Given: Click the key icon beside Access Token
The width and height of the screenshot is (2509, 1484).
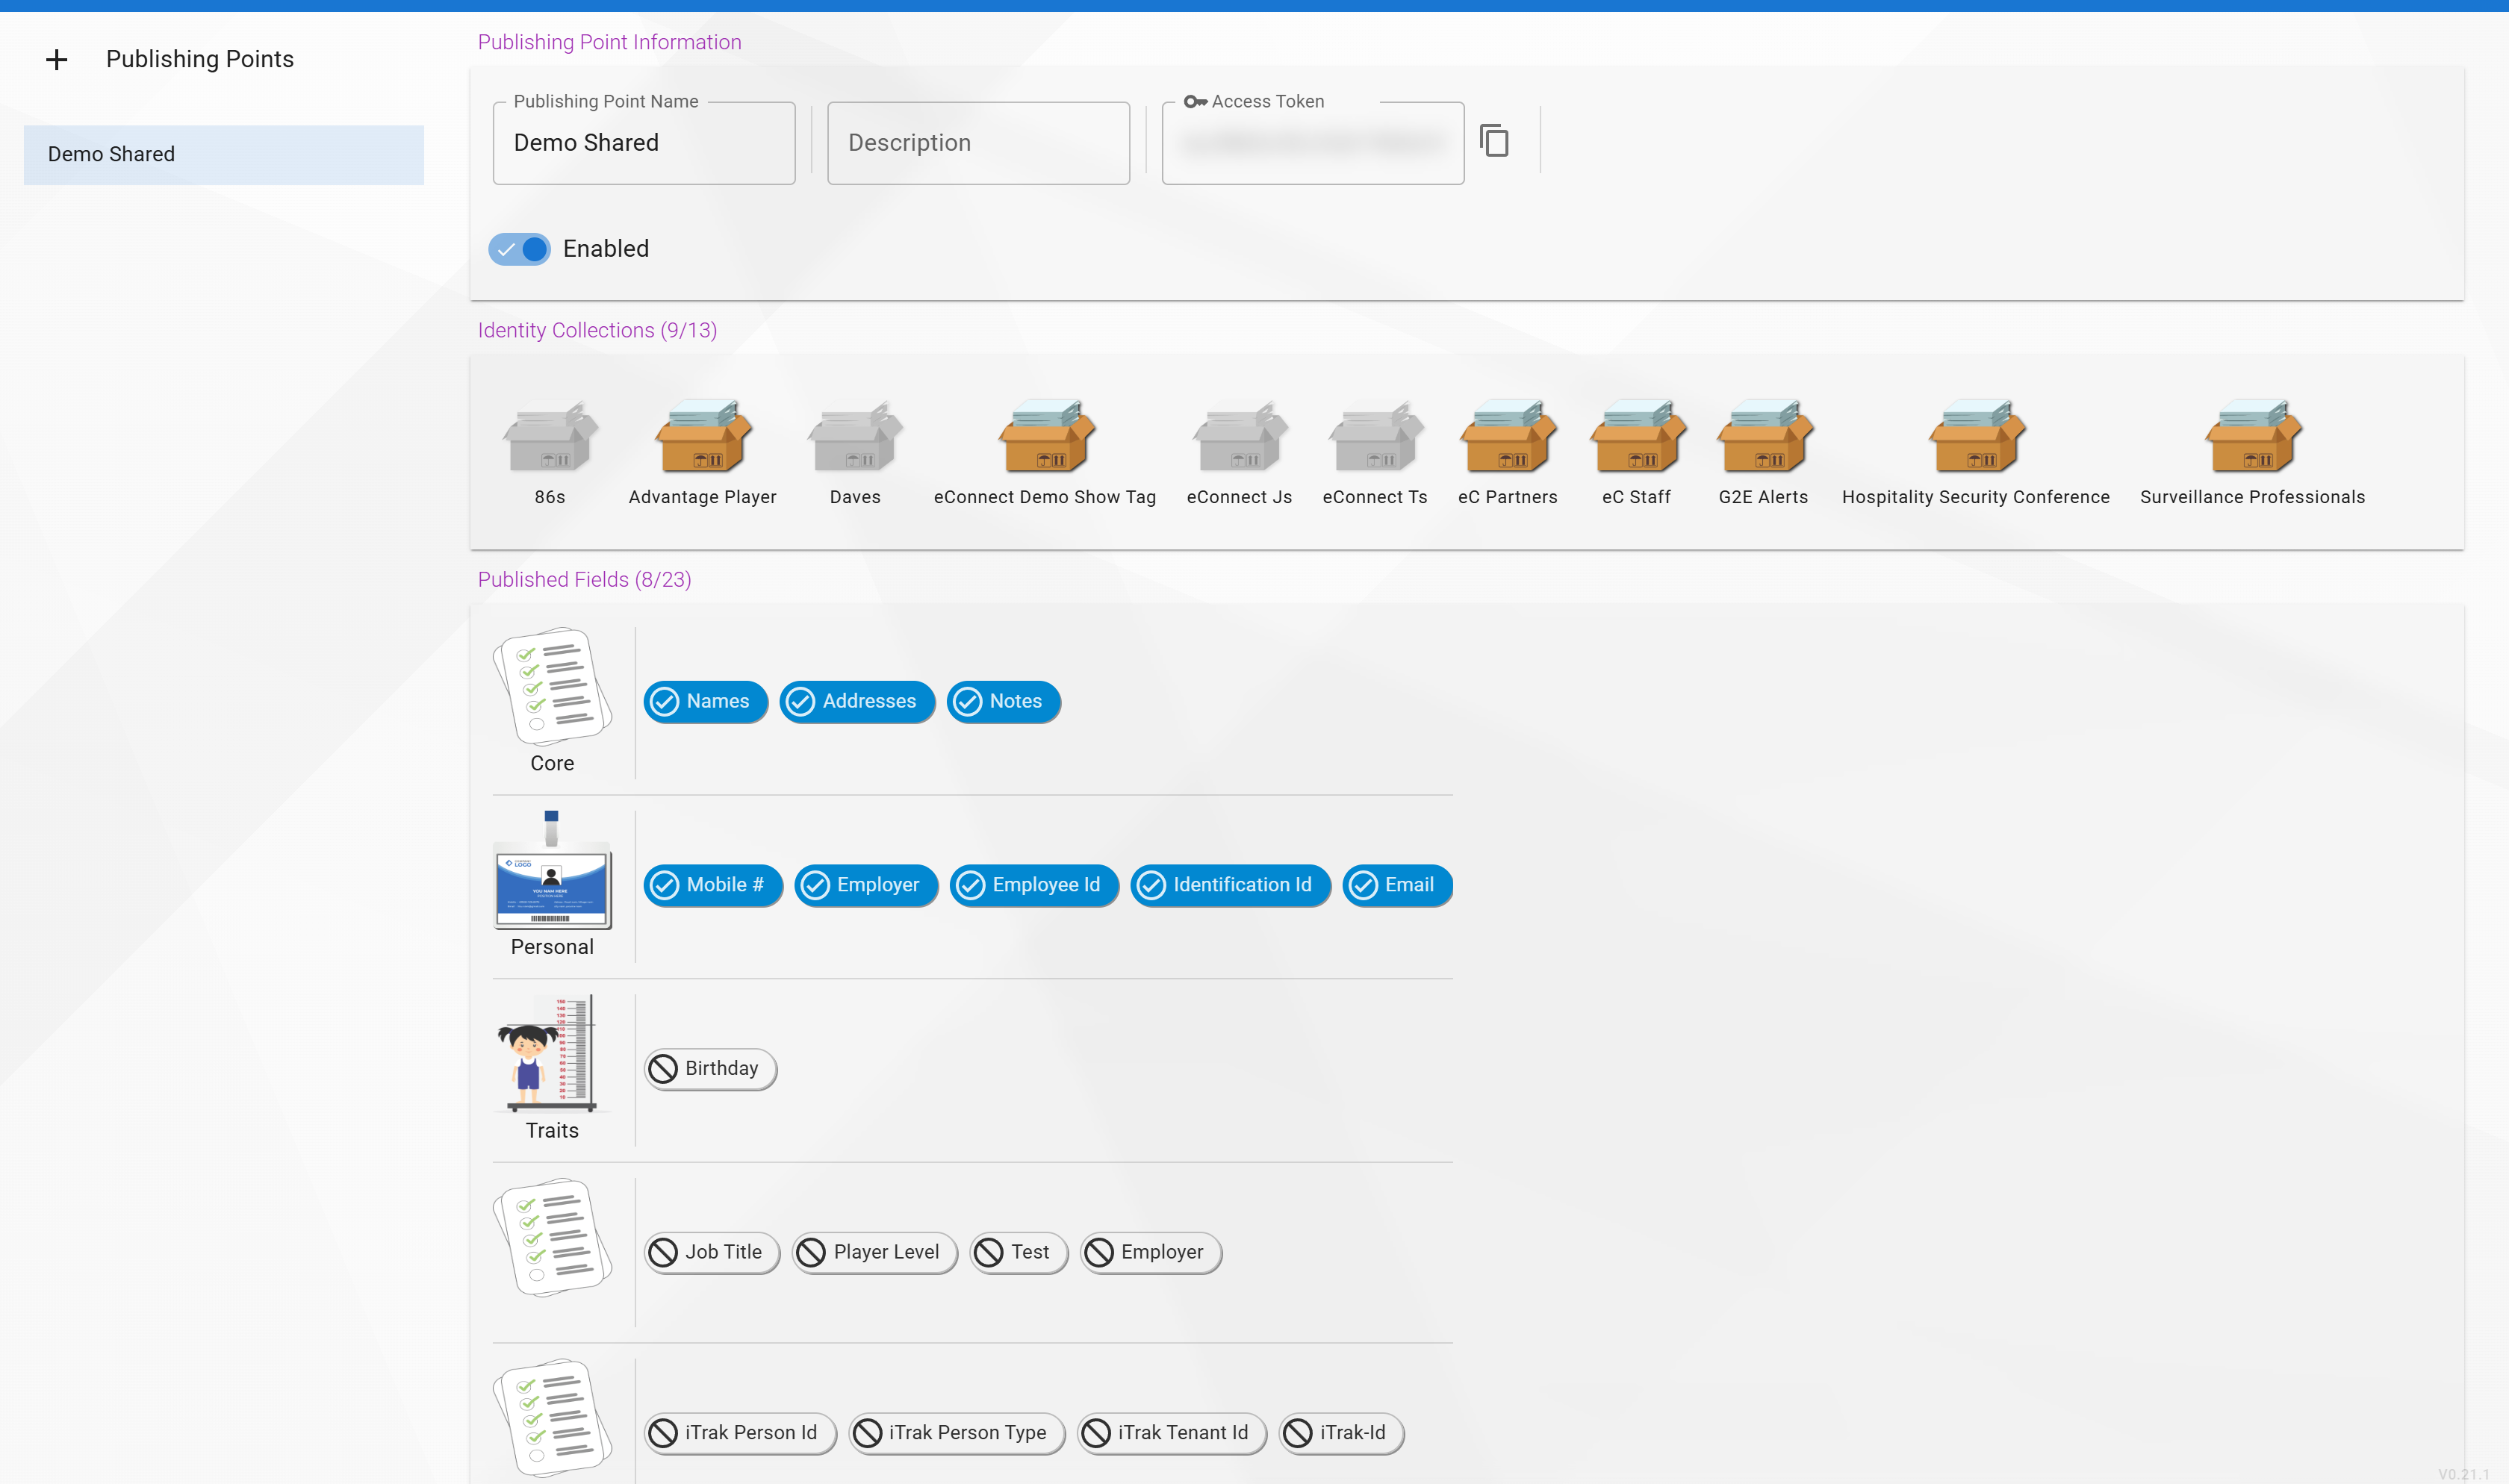Looking at the screenshot, I should tap(1195, 101).
